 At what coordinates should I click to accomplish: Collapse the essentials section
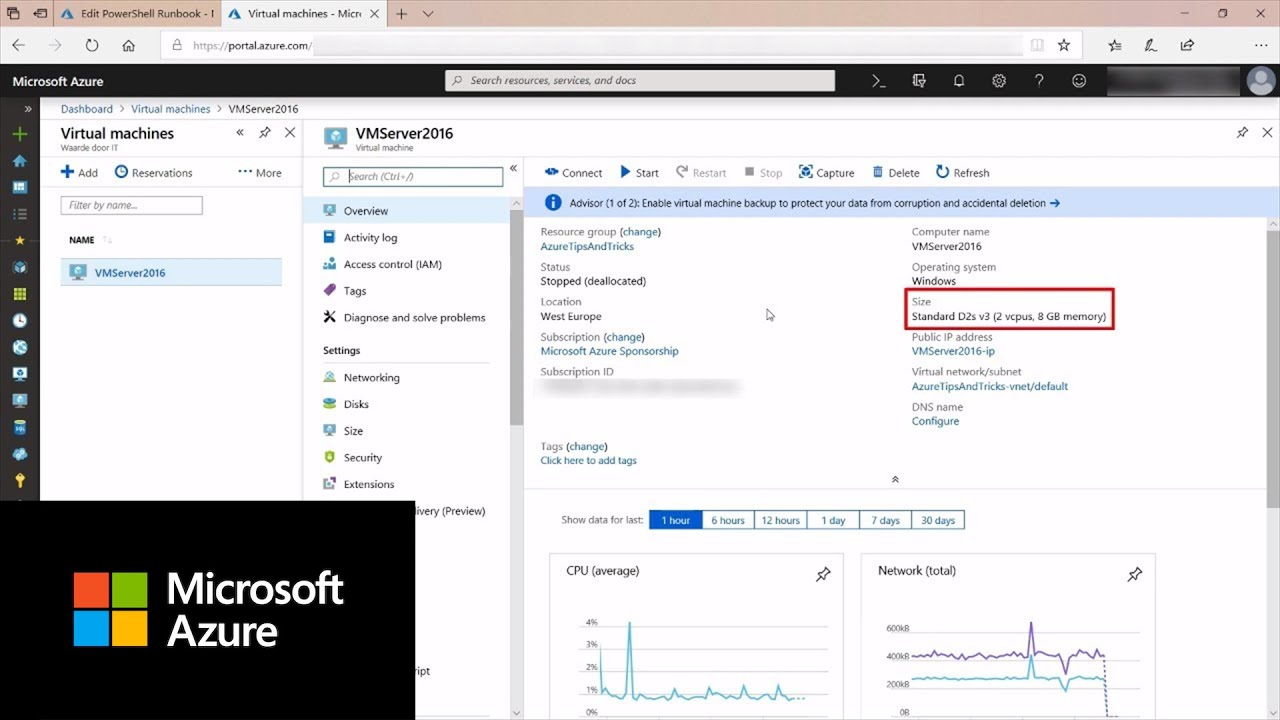pyautogui.click(x=895, y=479)
